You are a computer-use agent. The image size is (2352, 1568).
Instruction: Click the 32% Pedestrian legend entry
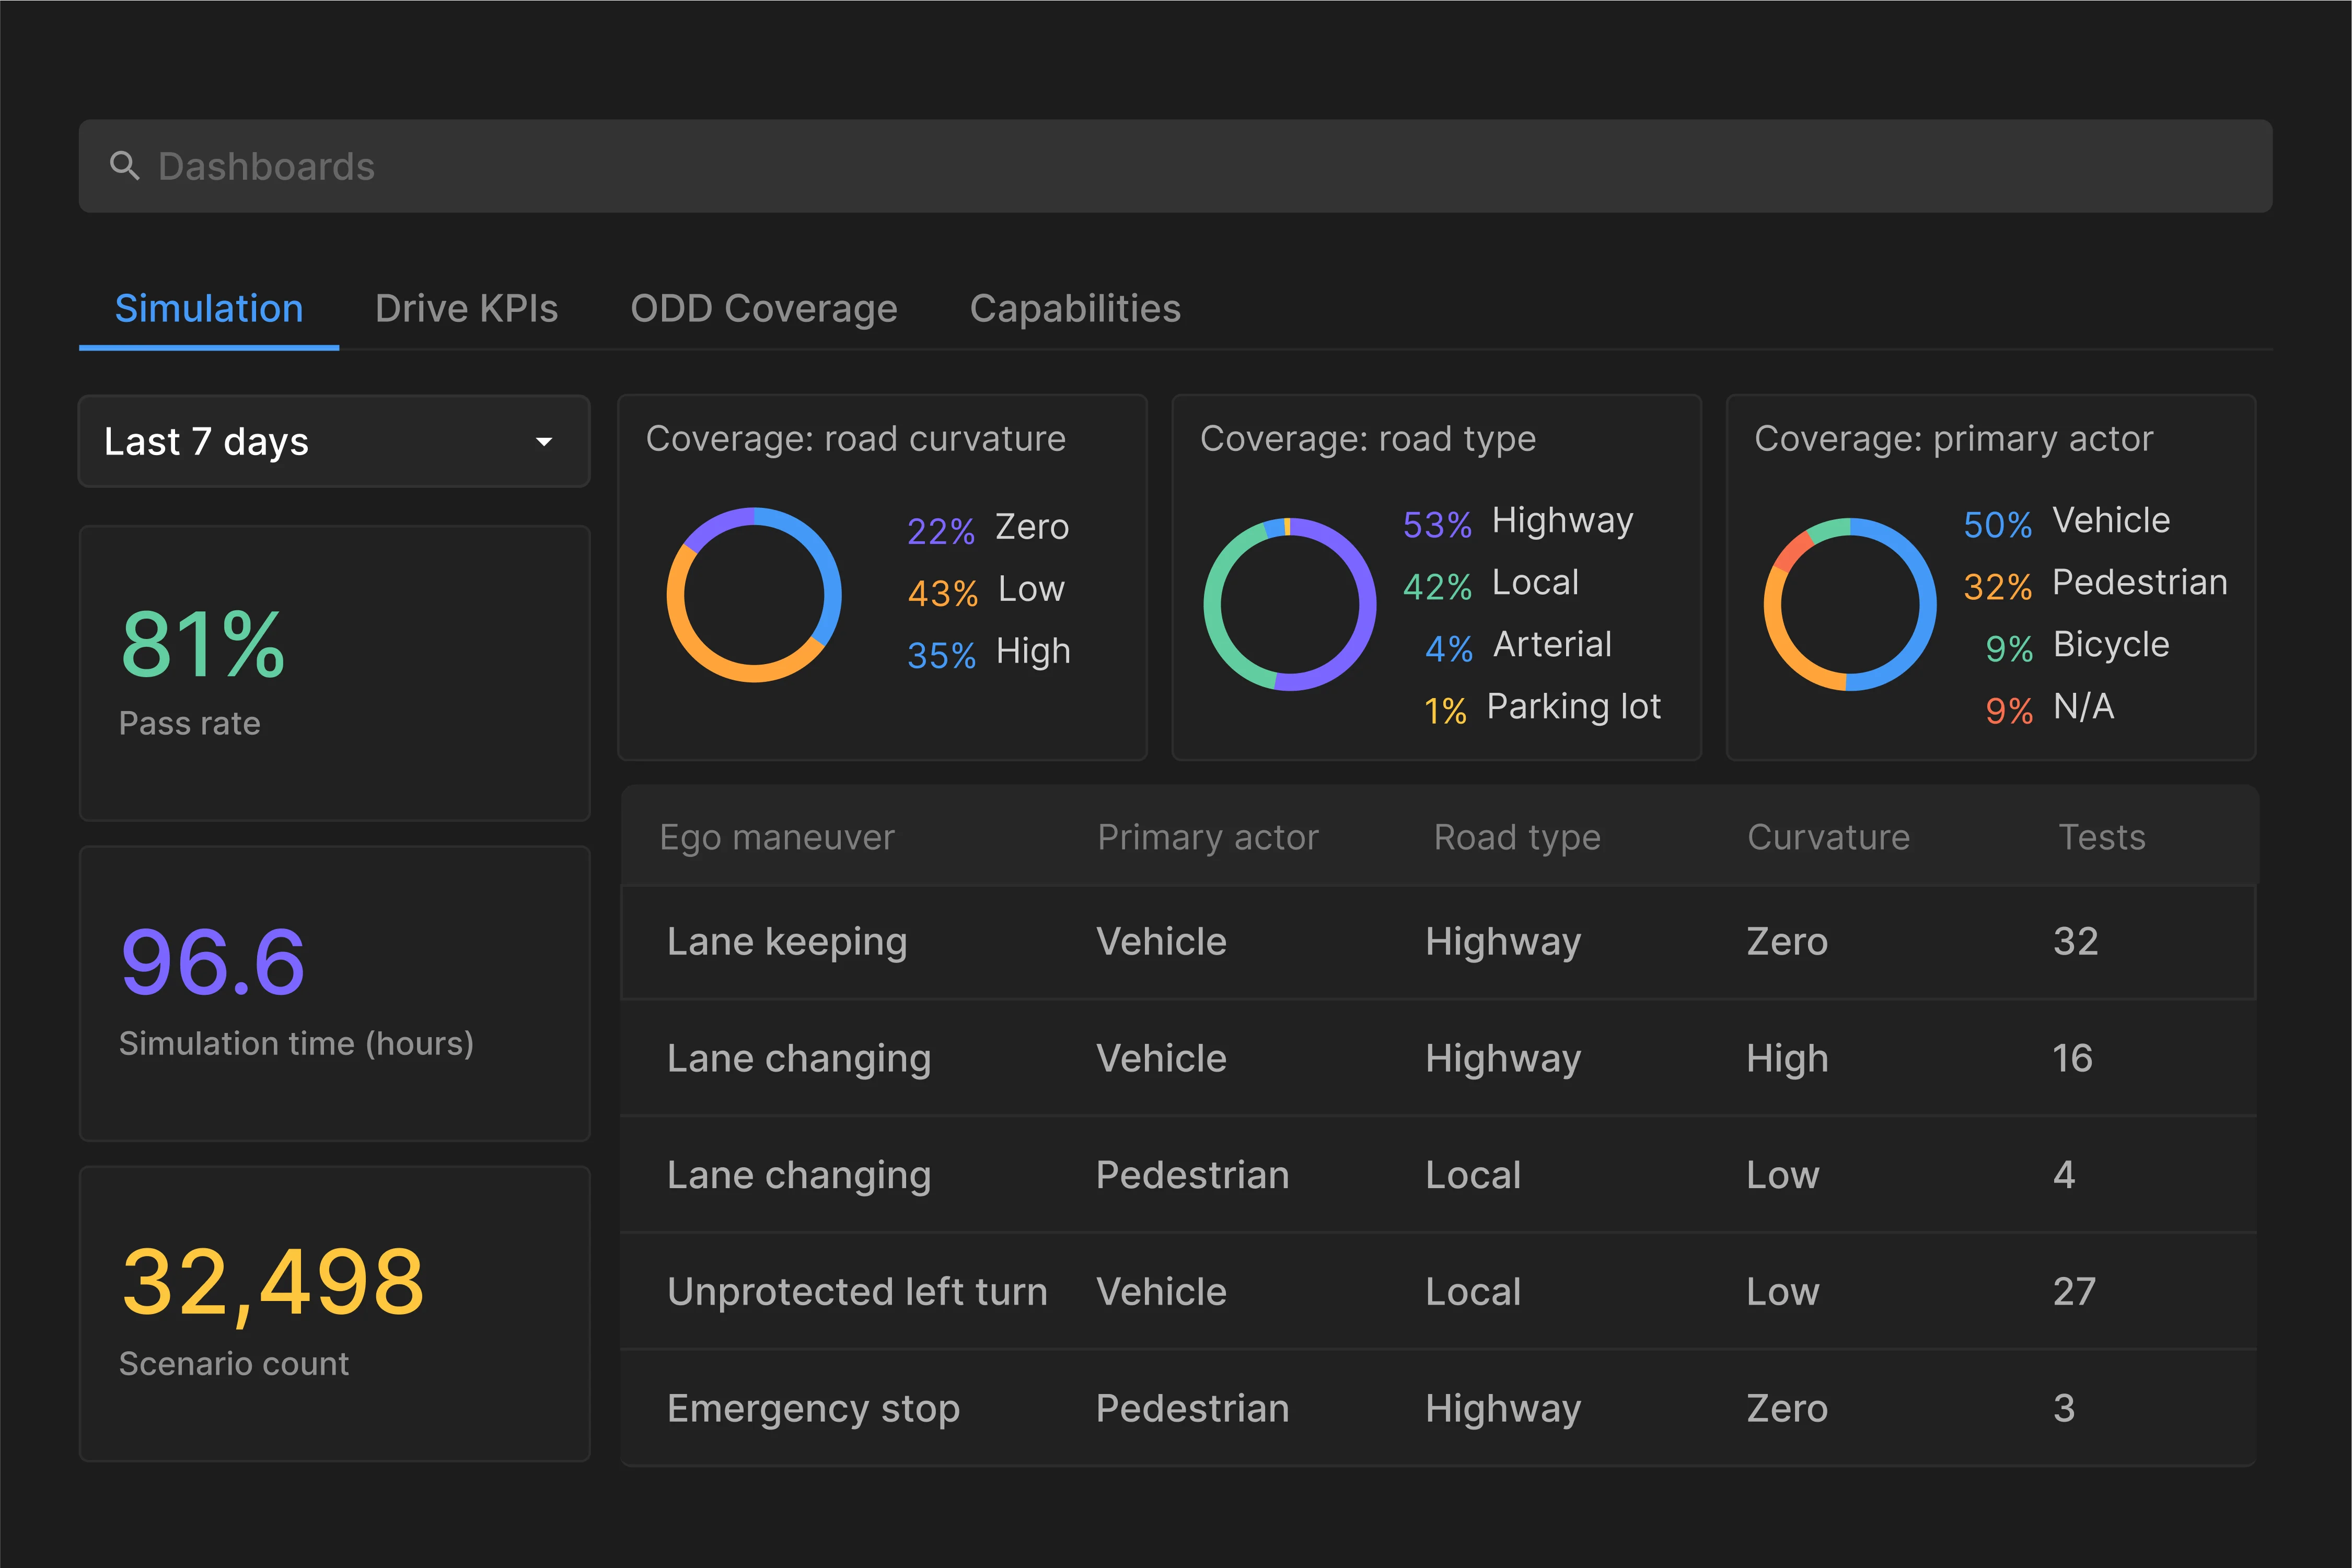coord(2095,584)
